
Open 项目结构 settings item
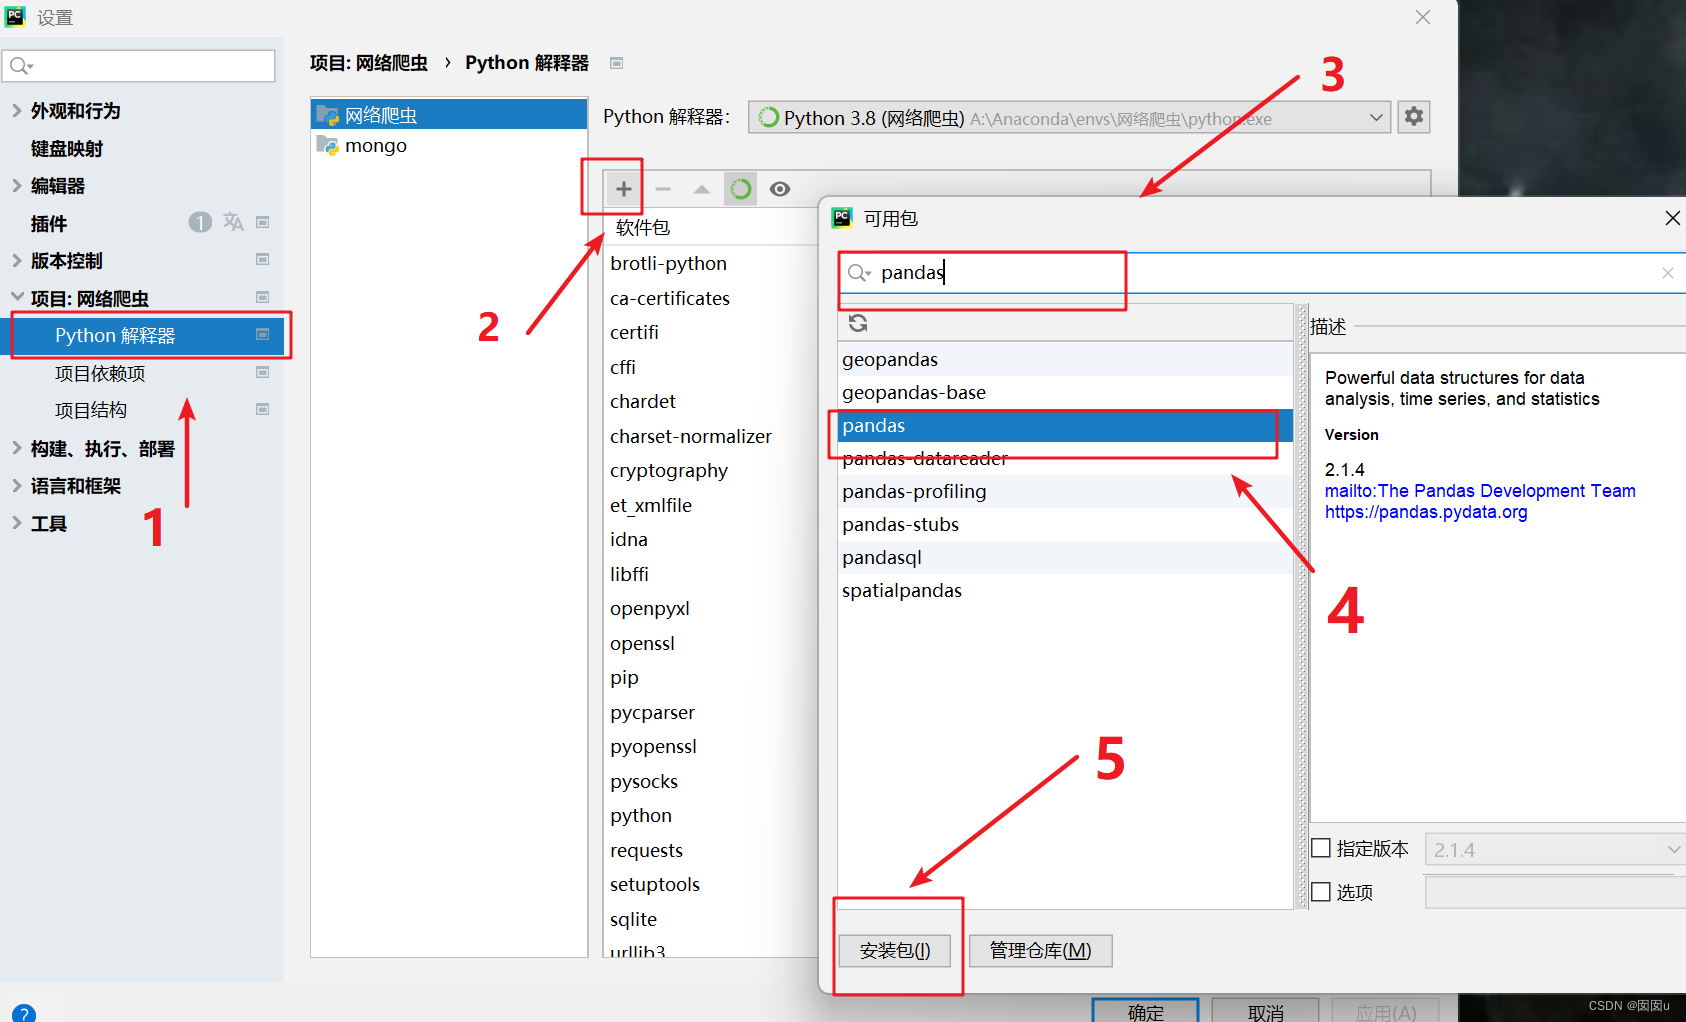pyautogui.click(x=91, y=410)
